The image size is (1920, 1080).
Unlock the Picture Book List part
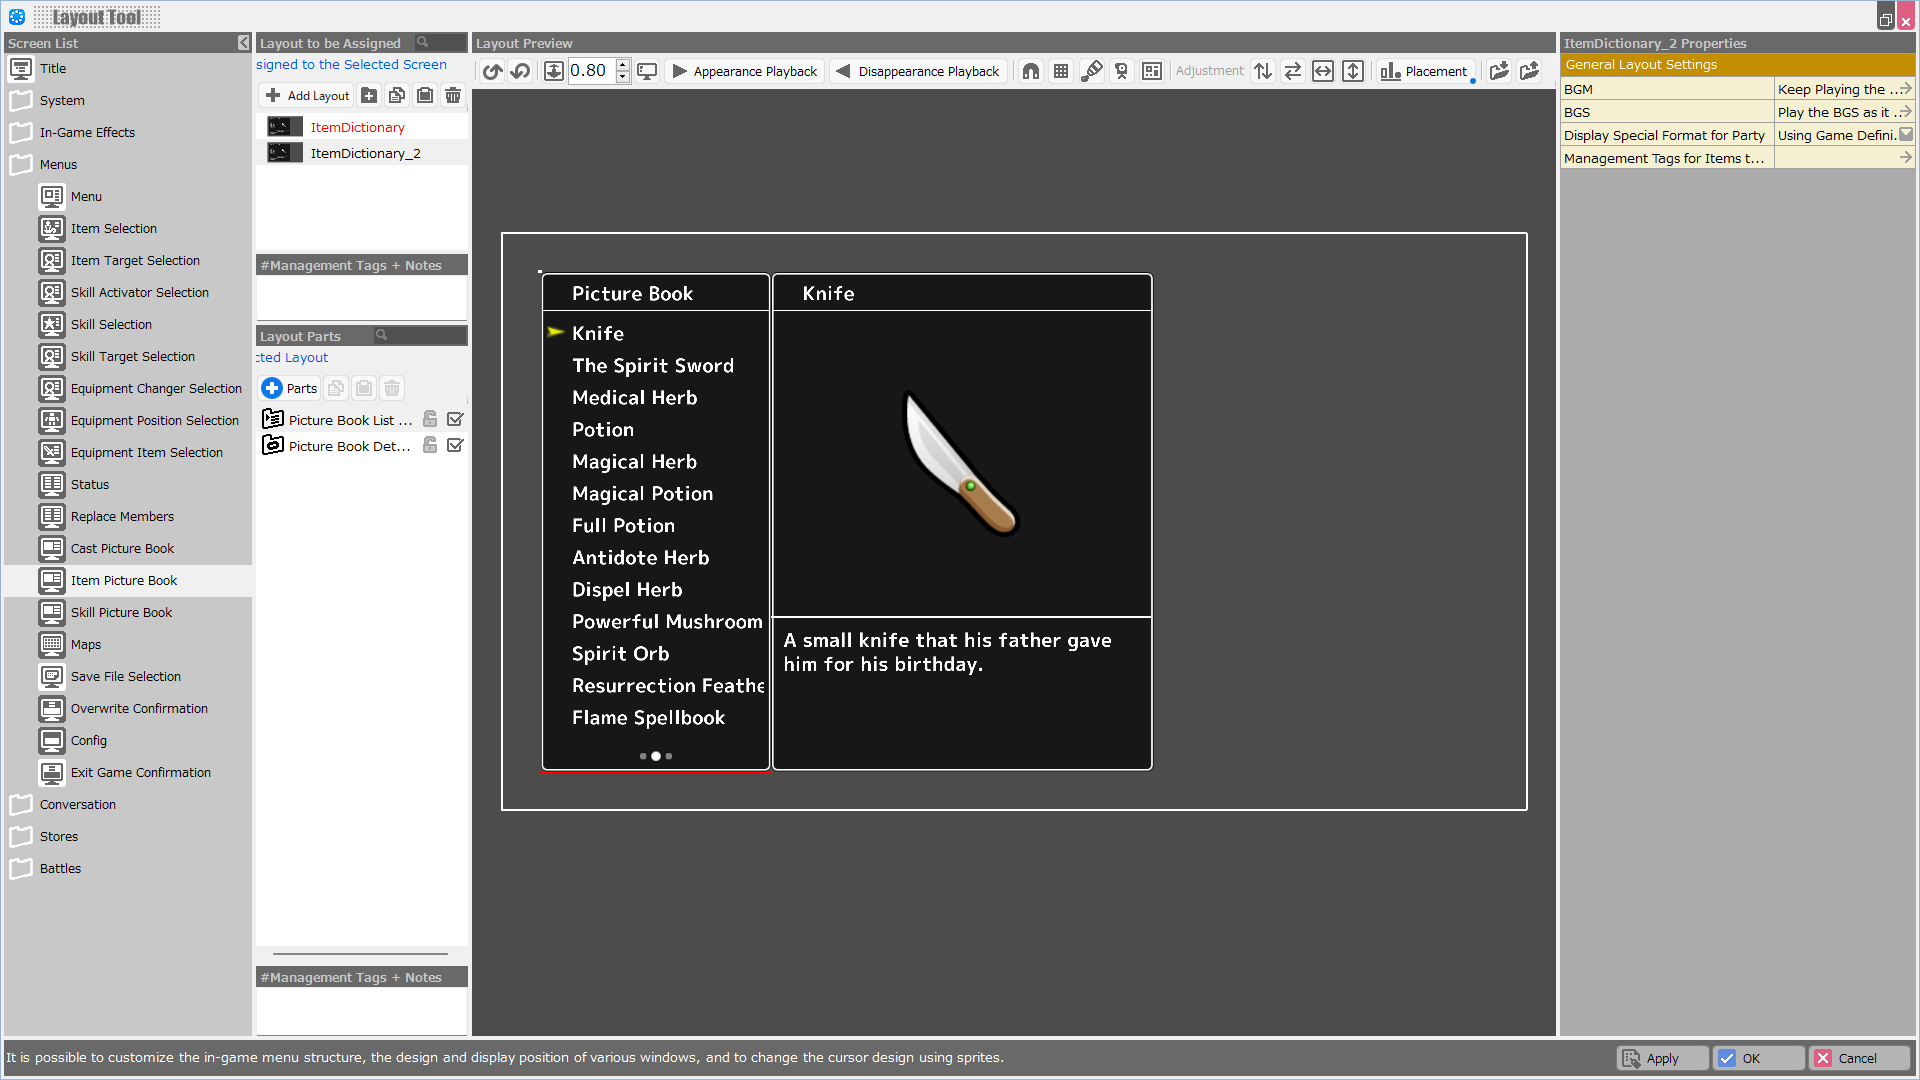(430, 419)
